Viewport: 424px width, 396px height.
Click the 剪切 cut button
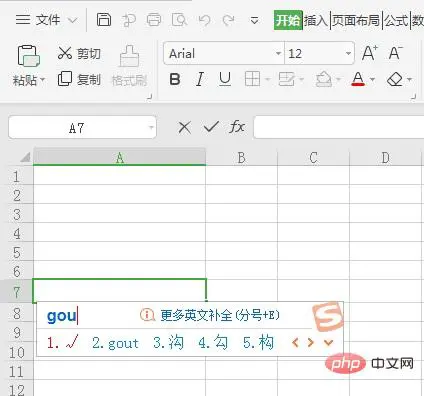79,53
